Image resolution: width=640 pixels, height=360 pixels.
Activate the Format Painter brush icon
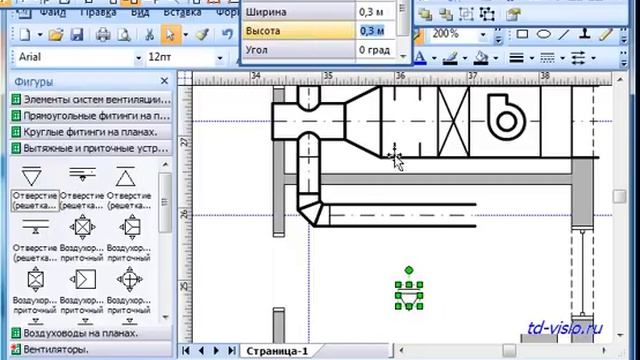[x=202, y=35]
